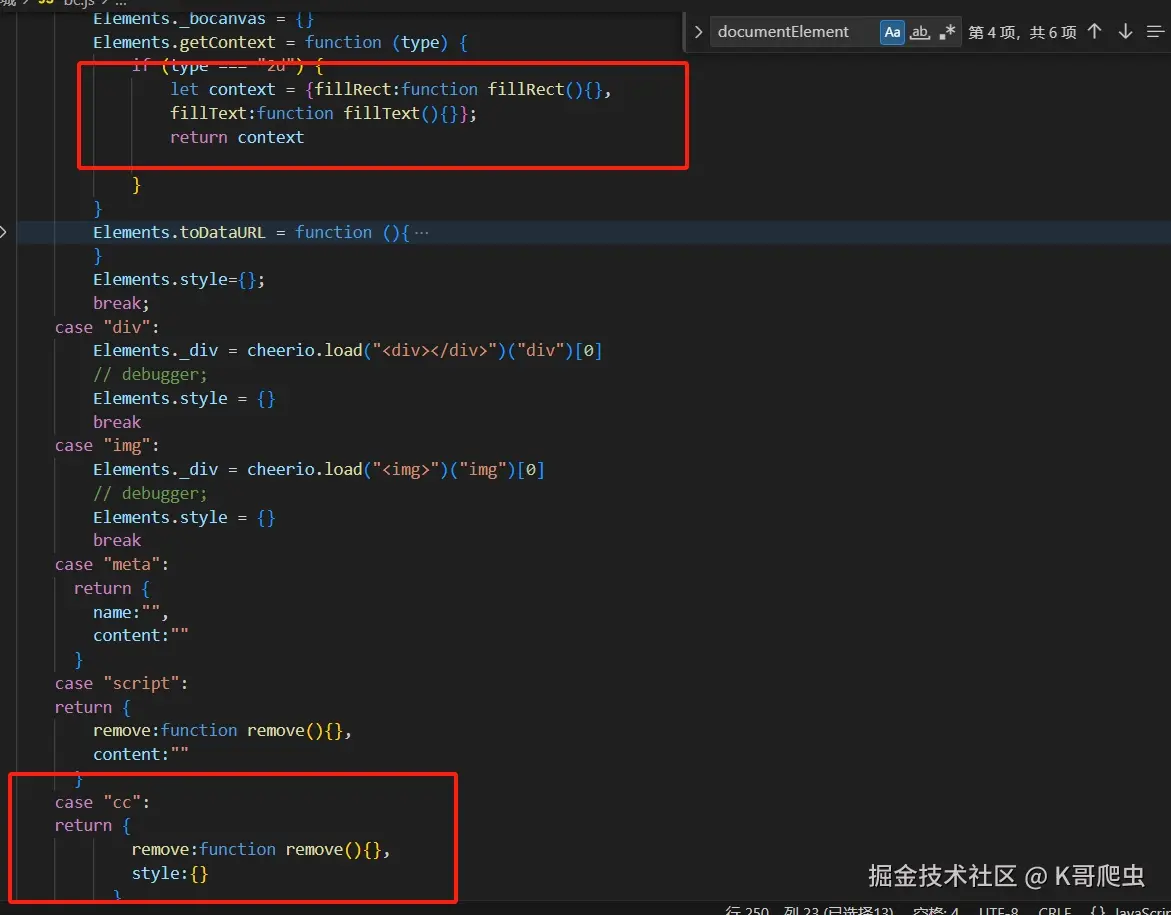
Task: Click 'return {' under case "meta"
Action: [111, 589]
